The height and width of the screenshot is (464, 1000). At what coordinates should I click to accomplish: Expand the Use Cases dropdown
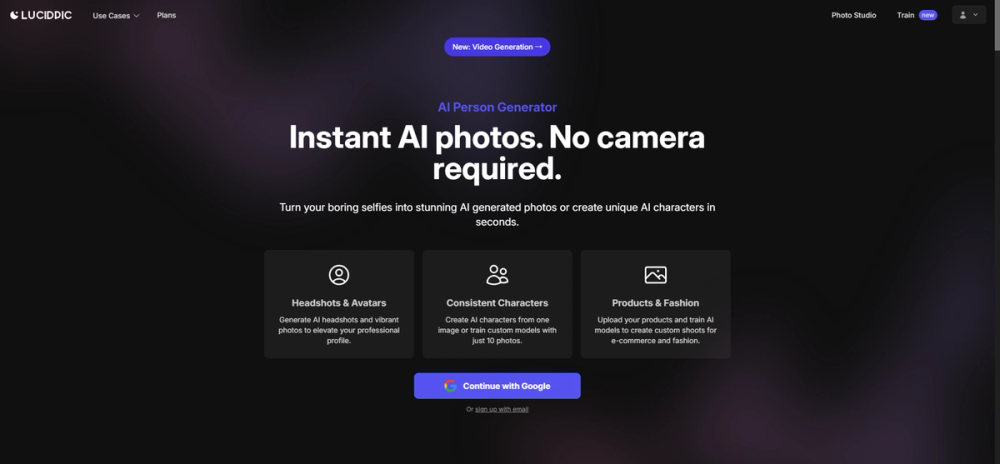pos(115,15)
